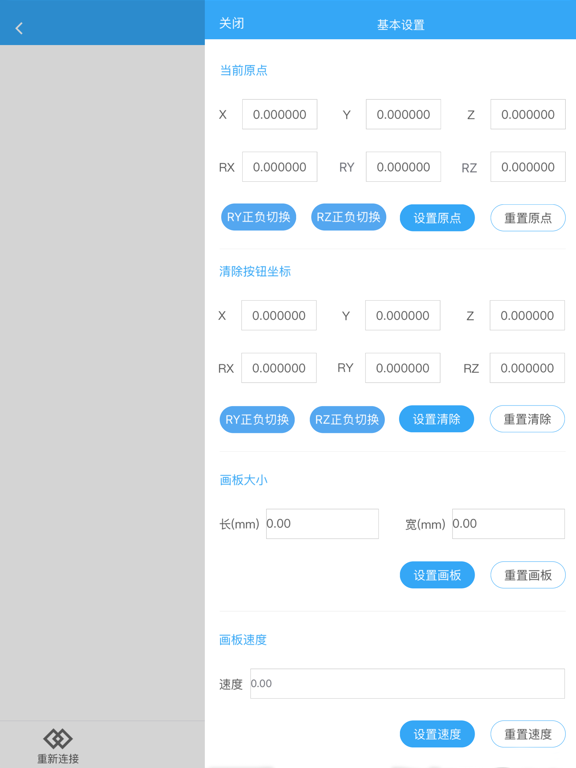The height and width of the screenshot is (768, 576).
Task: Click the 重置清除 button
Action: coord(527,419)
